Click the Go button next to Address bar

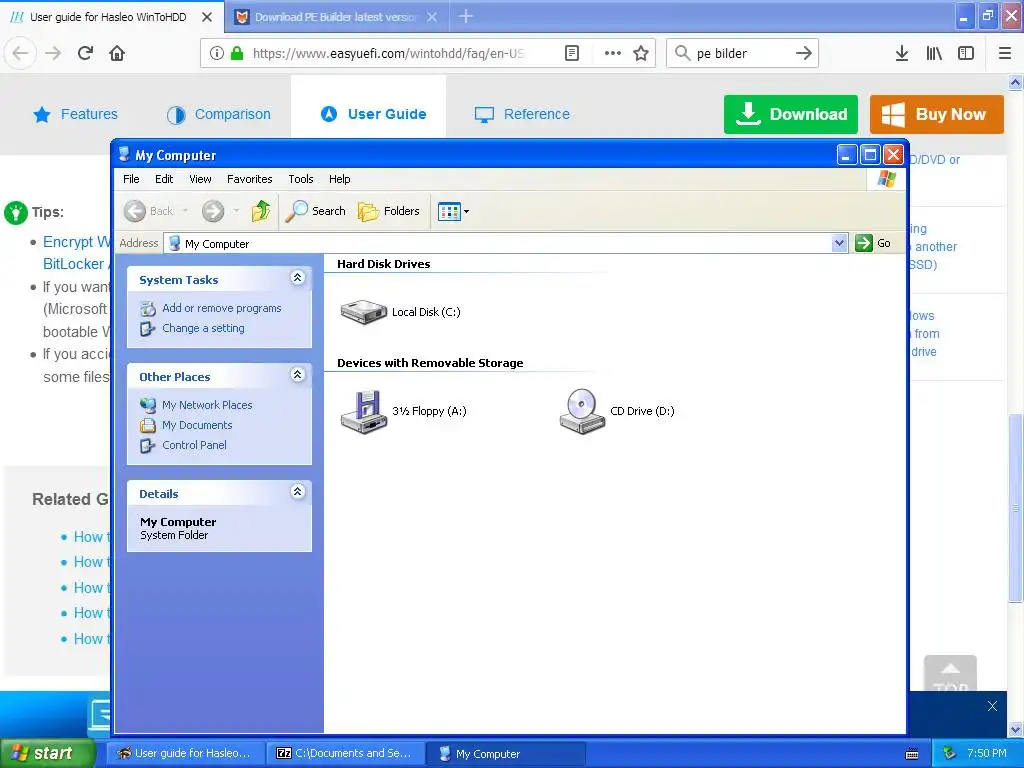click(873, 243)
